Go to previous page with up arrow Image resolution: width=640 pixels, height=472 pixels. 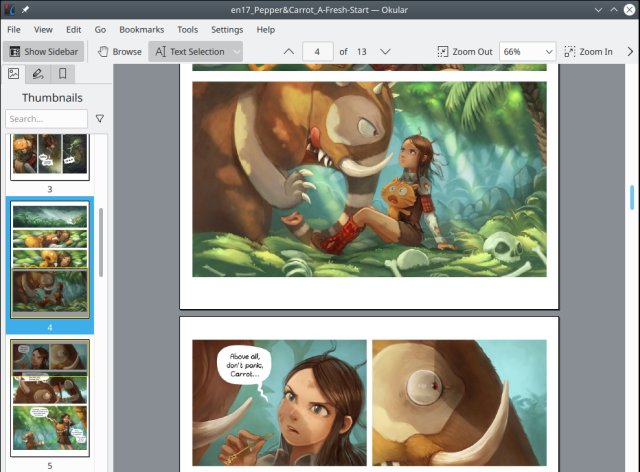[289, 52]
